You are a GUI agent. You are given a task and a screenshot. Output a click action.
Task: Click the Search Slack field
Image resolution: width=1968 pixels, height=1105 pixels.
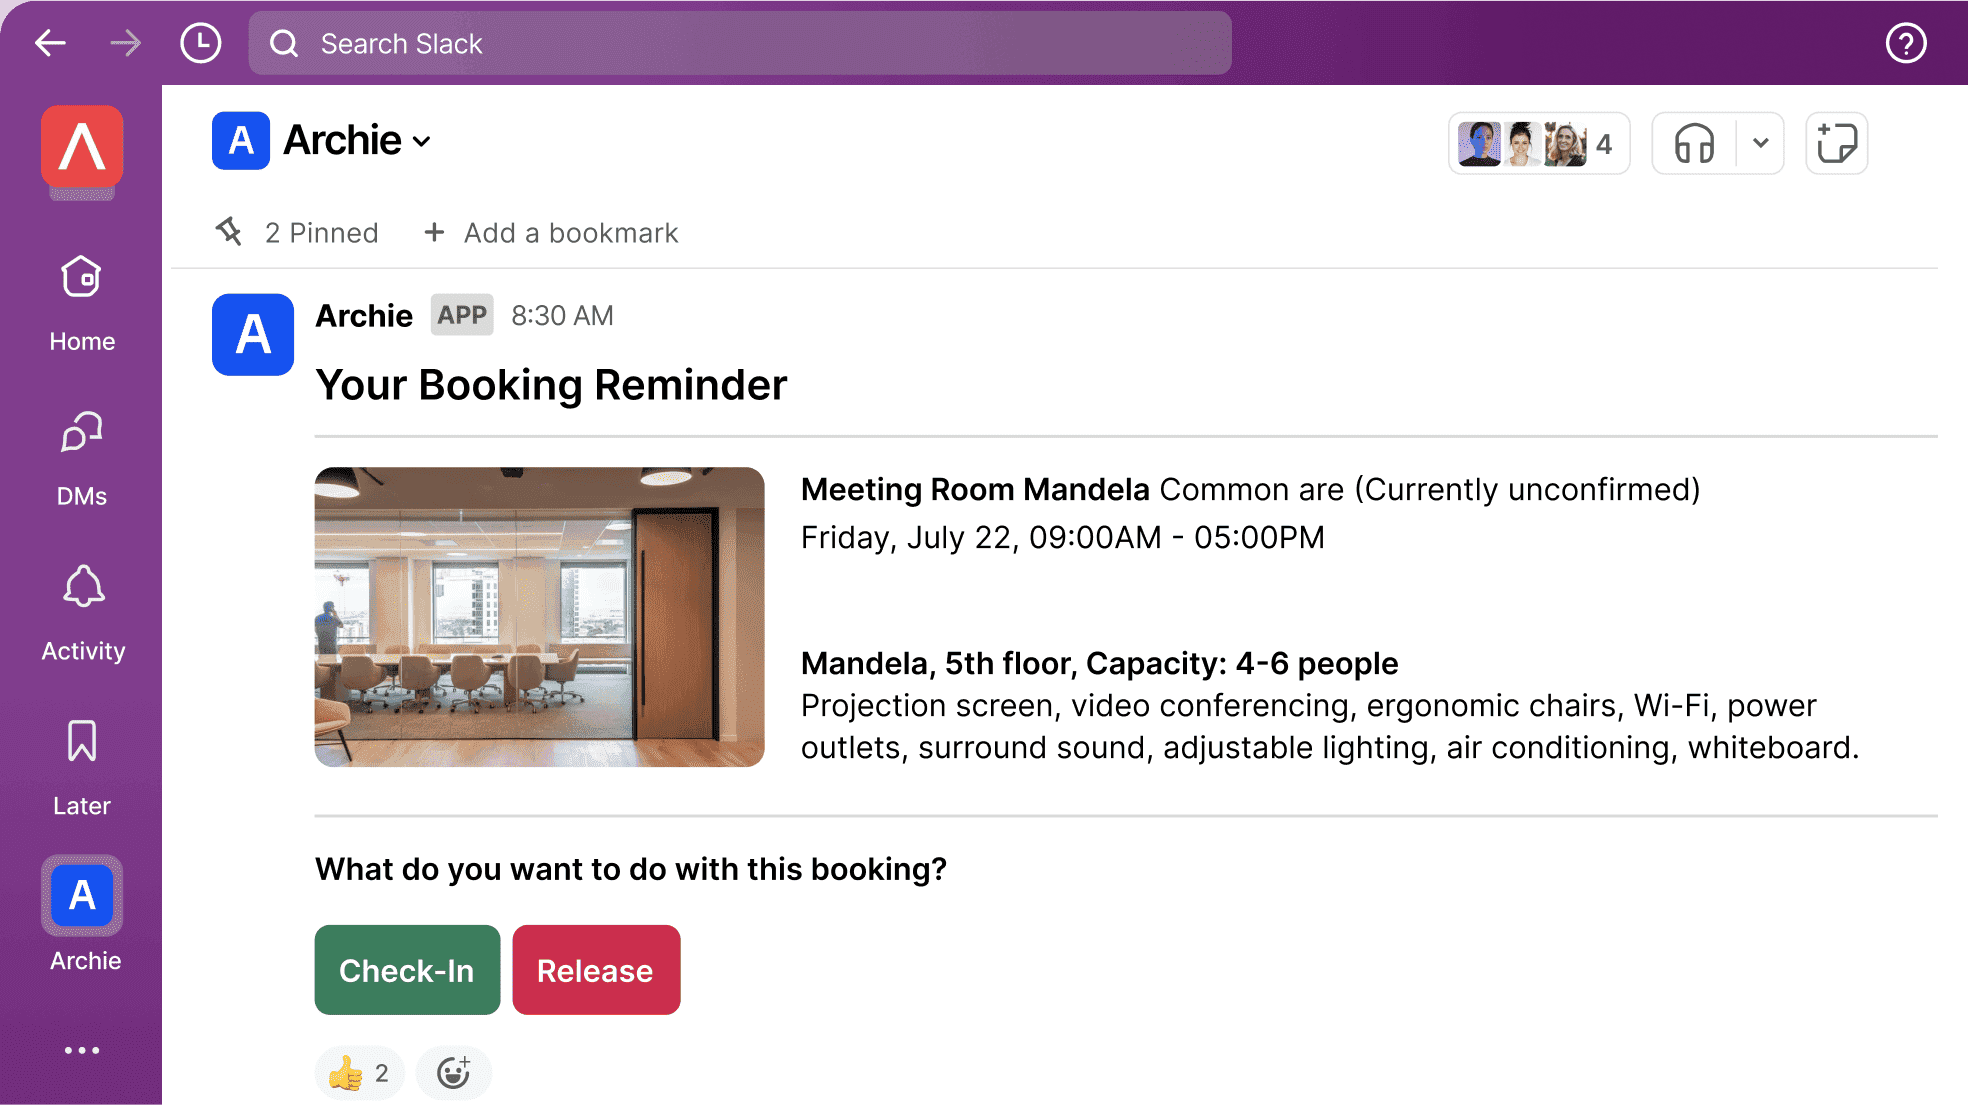point(740,43)
